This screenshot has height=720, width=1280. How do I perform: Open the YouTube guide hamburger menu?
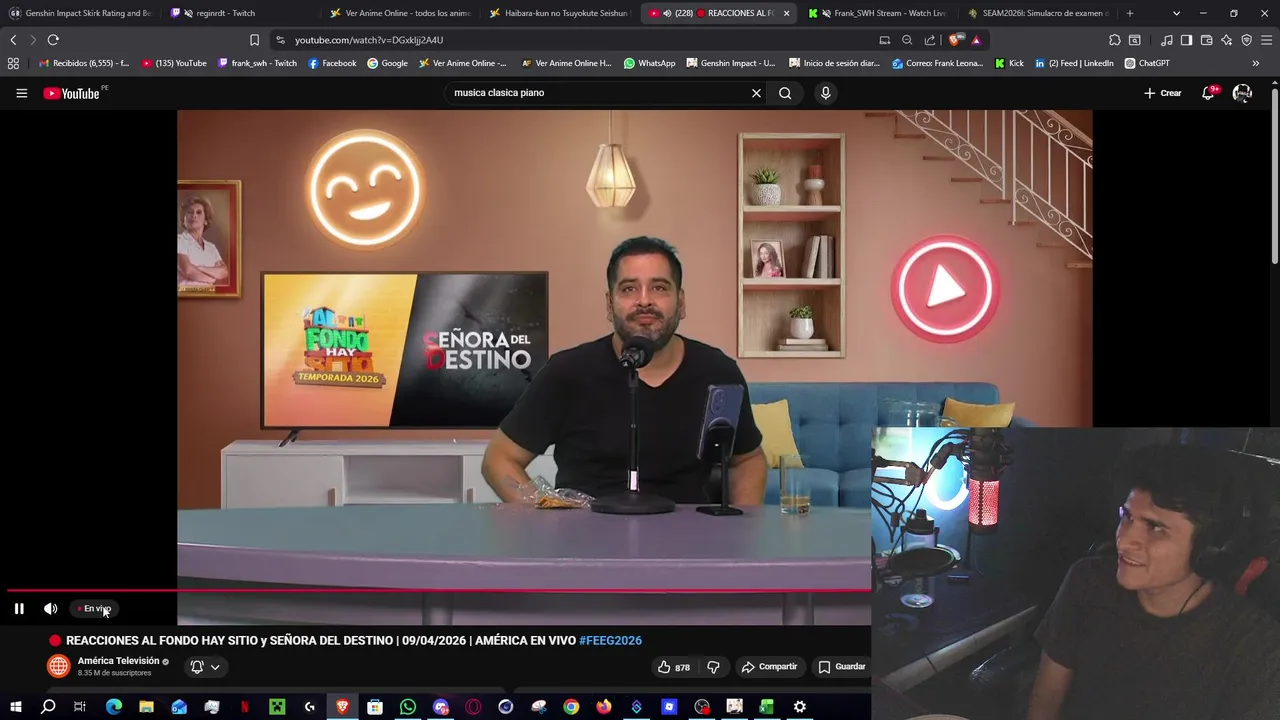pos(21,93)
